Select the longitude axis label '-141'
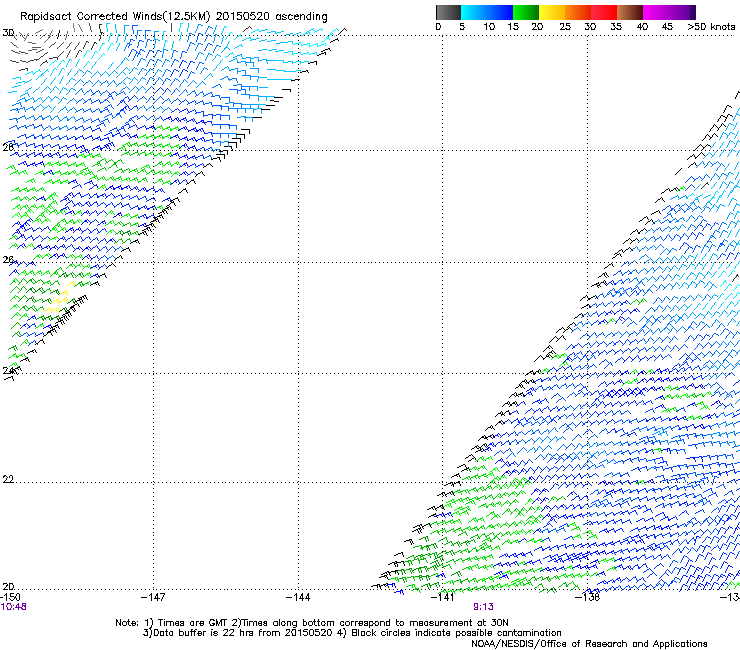Viewport: 740px width, 650px height. 443,597
